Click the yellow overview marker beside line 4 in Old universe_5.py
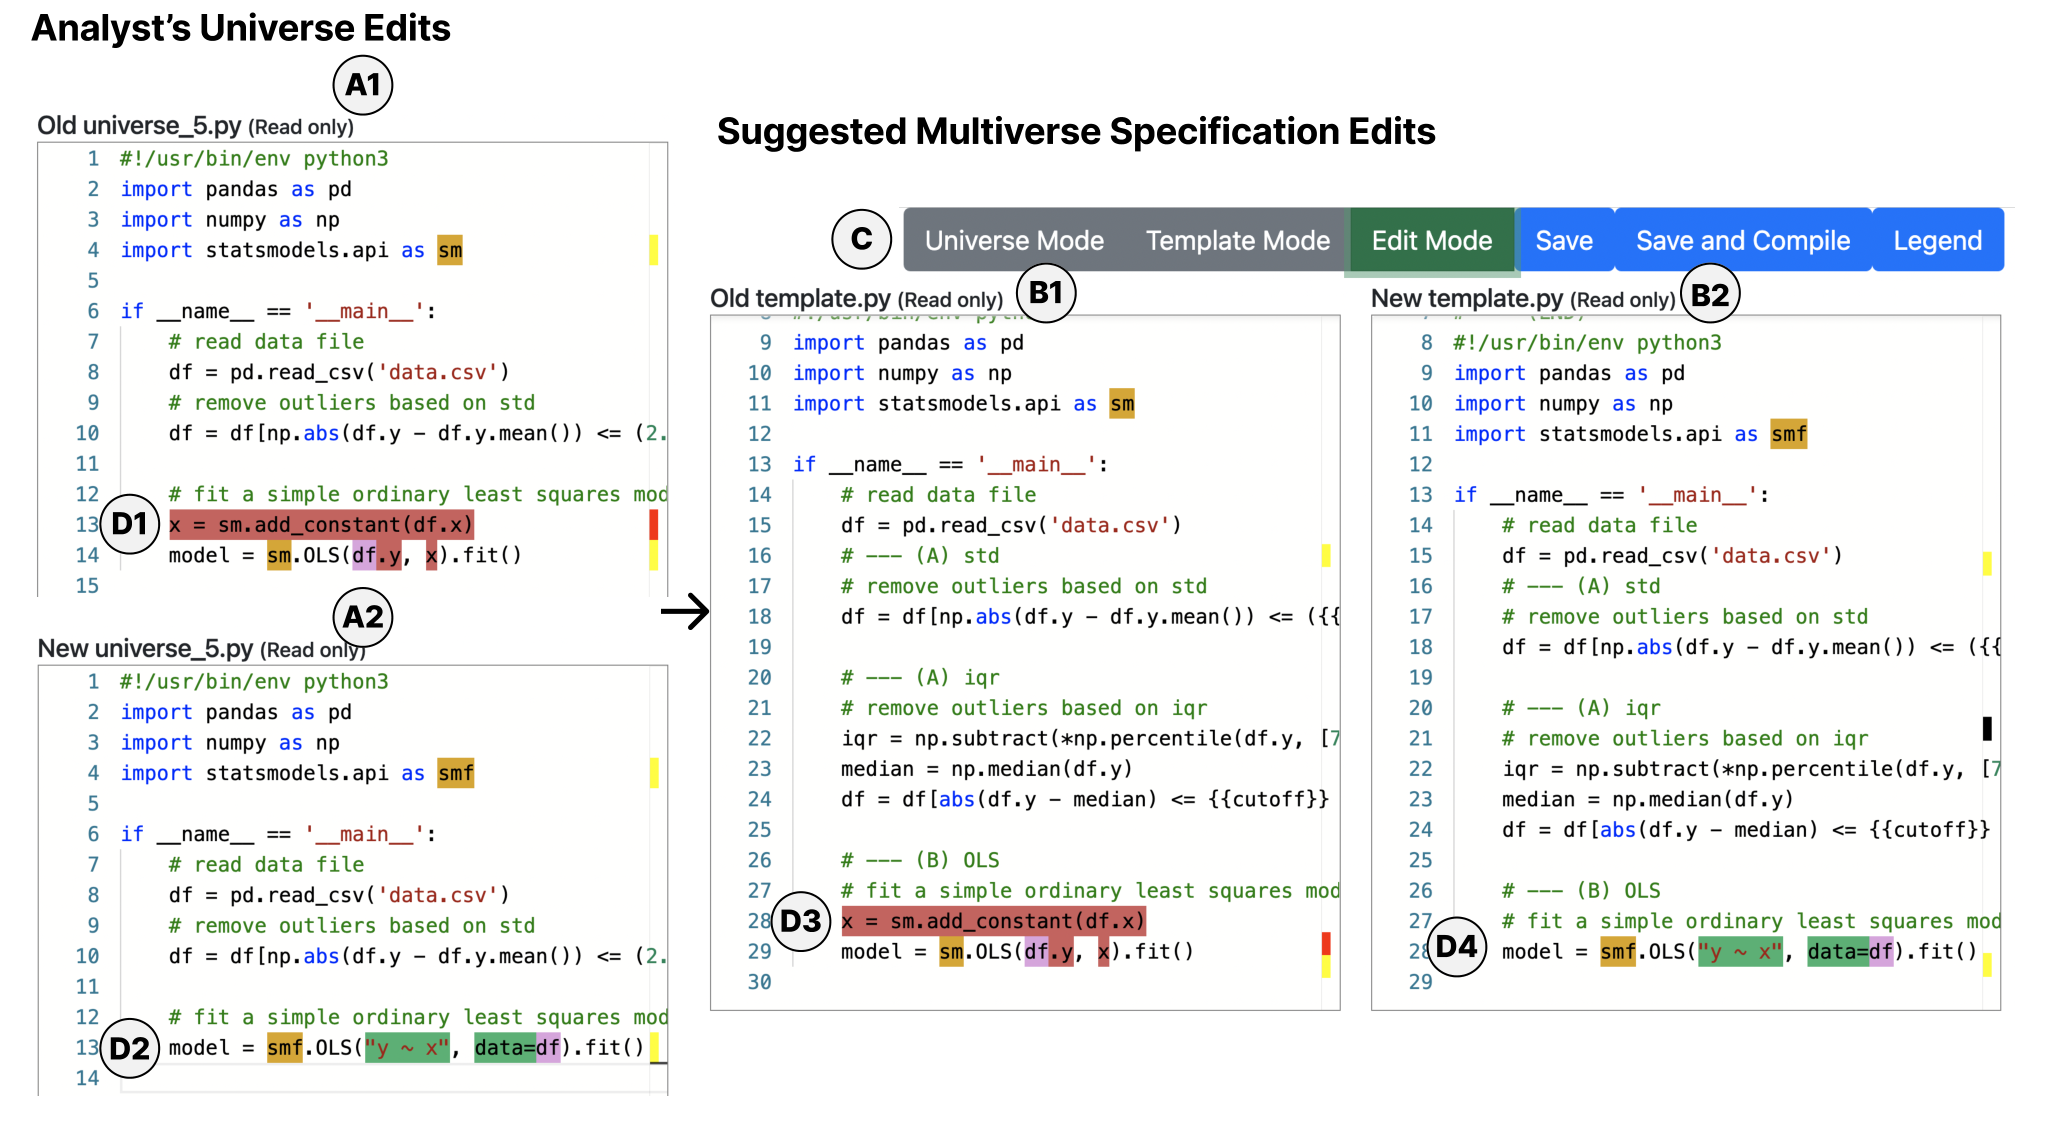The image size is (2046, 1131). (x=653, y=250)
